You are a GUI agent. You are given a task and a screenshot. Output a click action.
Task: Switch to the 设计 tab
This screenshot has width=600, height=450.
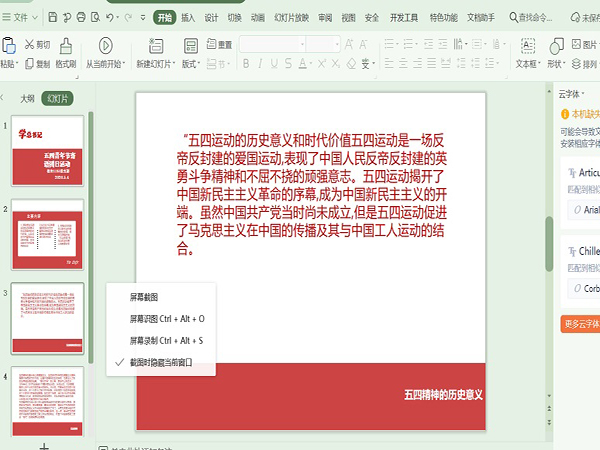211,17
